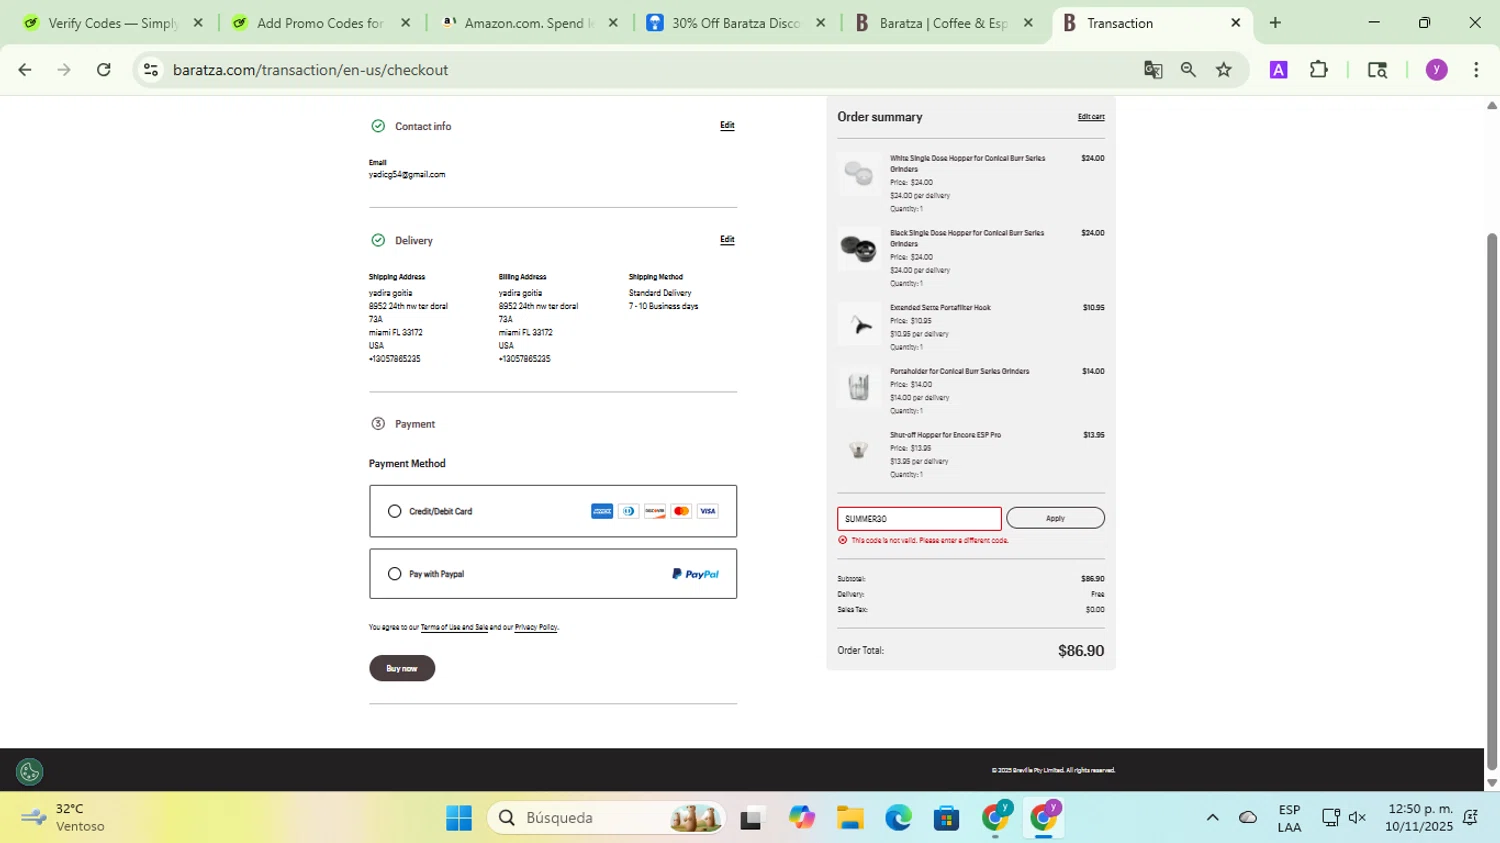Click the Order Total $86.90 amount
This screenshot has width=1500, height=843.
[1081, 651]
